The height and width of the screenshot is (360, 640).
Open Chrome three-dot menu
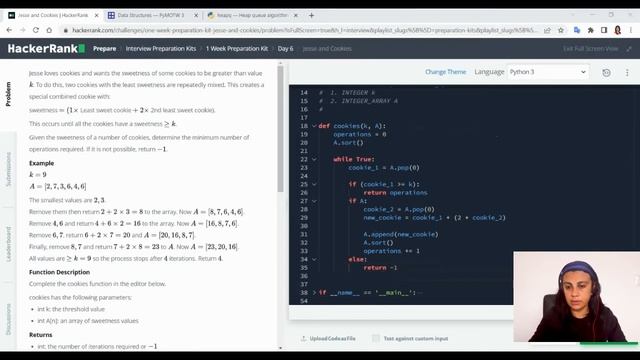click(x=631, y=30)
